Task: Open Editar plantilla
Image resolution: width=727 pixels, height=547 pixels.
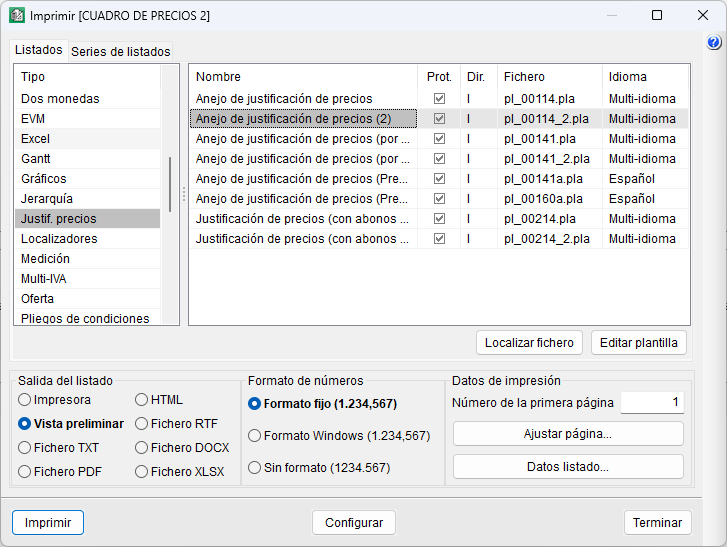Action: pos(638,343)
